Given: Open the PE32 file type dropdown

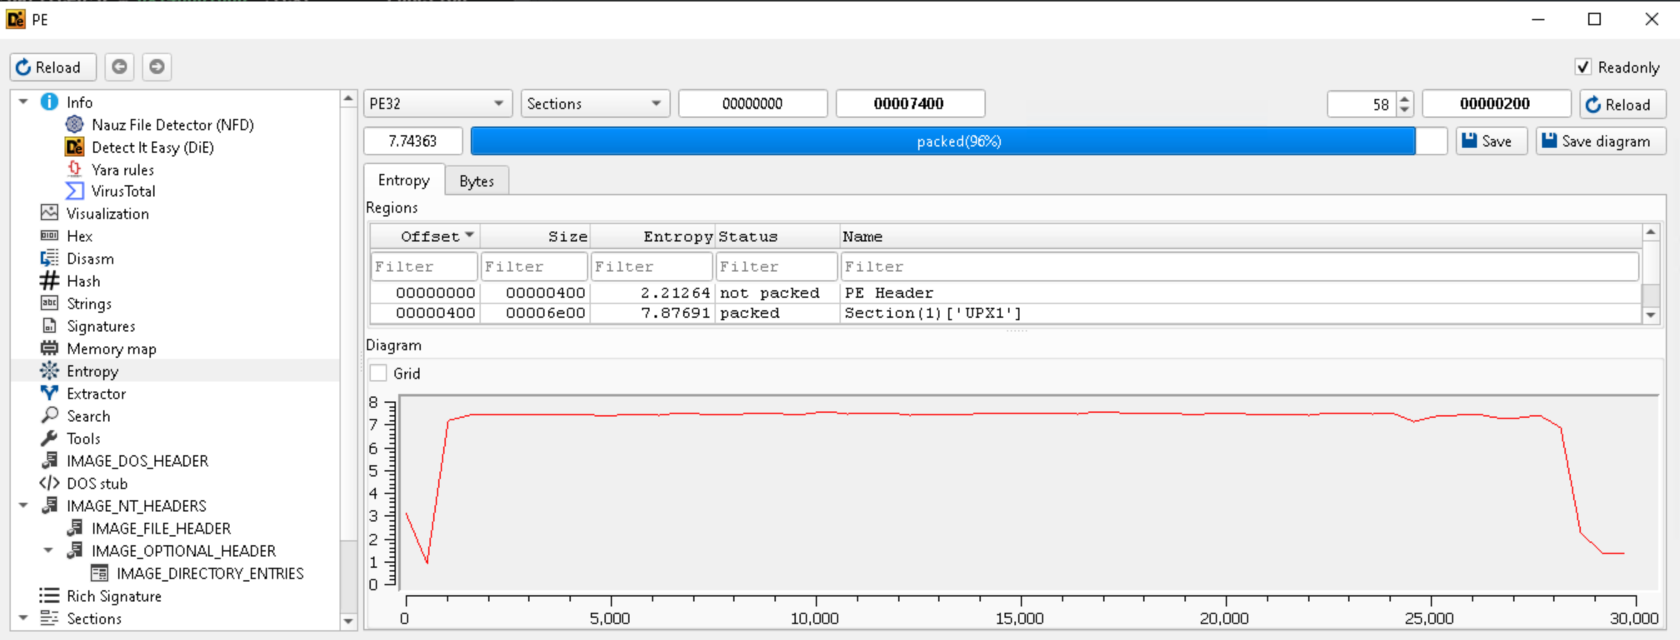Looking at the screenshot, I should (x=437, y=104).
